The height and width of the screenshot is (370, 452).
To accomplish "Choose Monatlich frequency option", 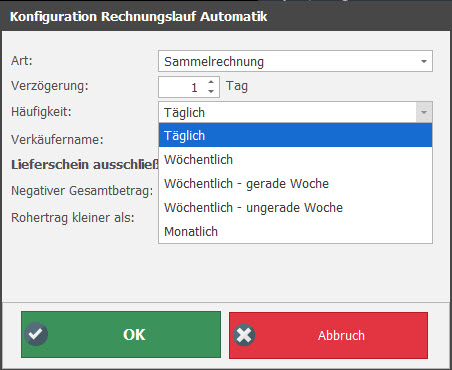I will point(295,231).
